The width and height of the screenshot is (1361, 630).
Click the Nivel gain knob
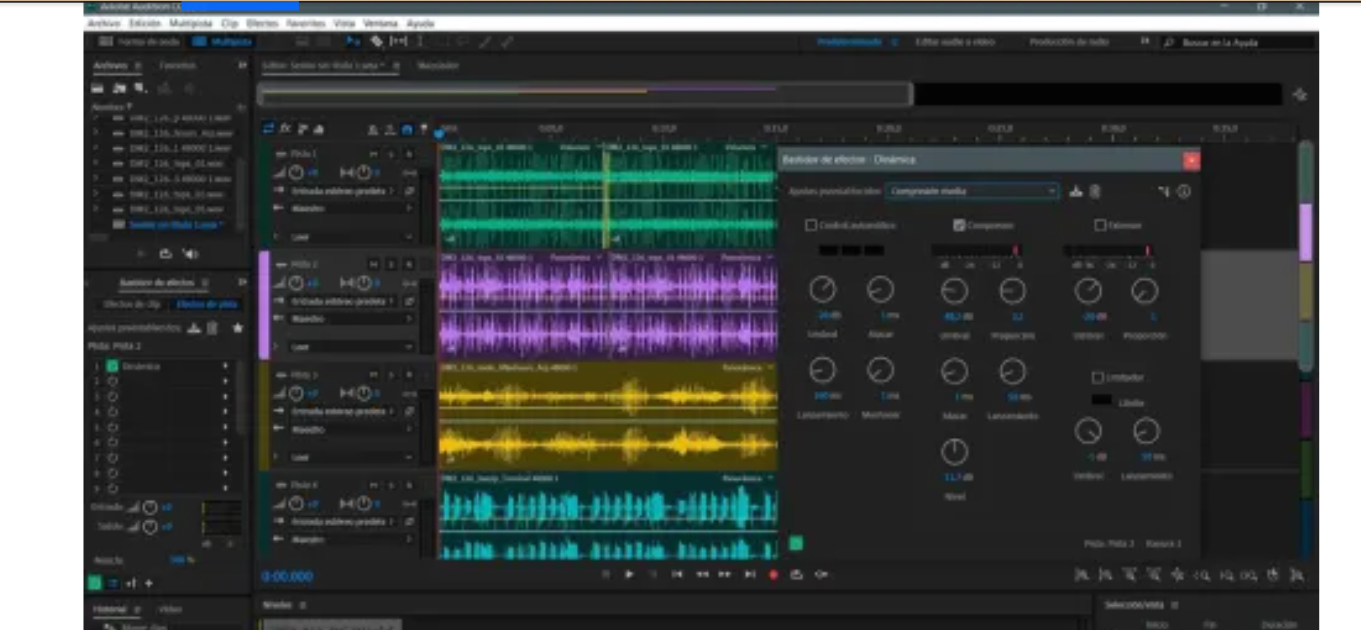(954, 451)
